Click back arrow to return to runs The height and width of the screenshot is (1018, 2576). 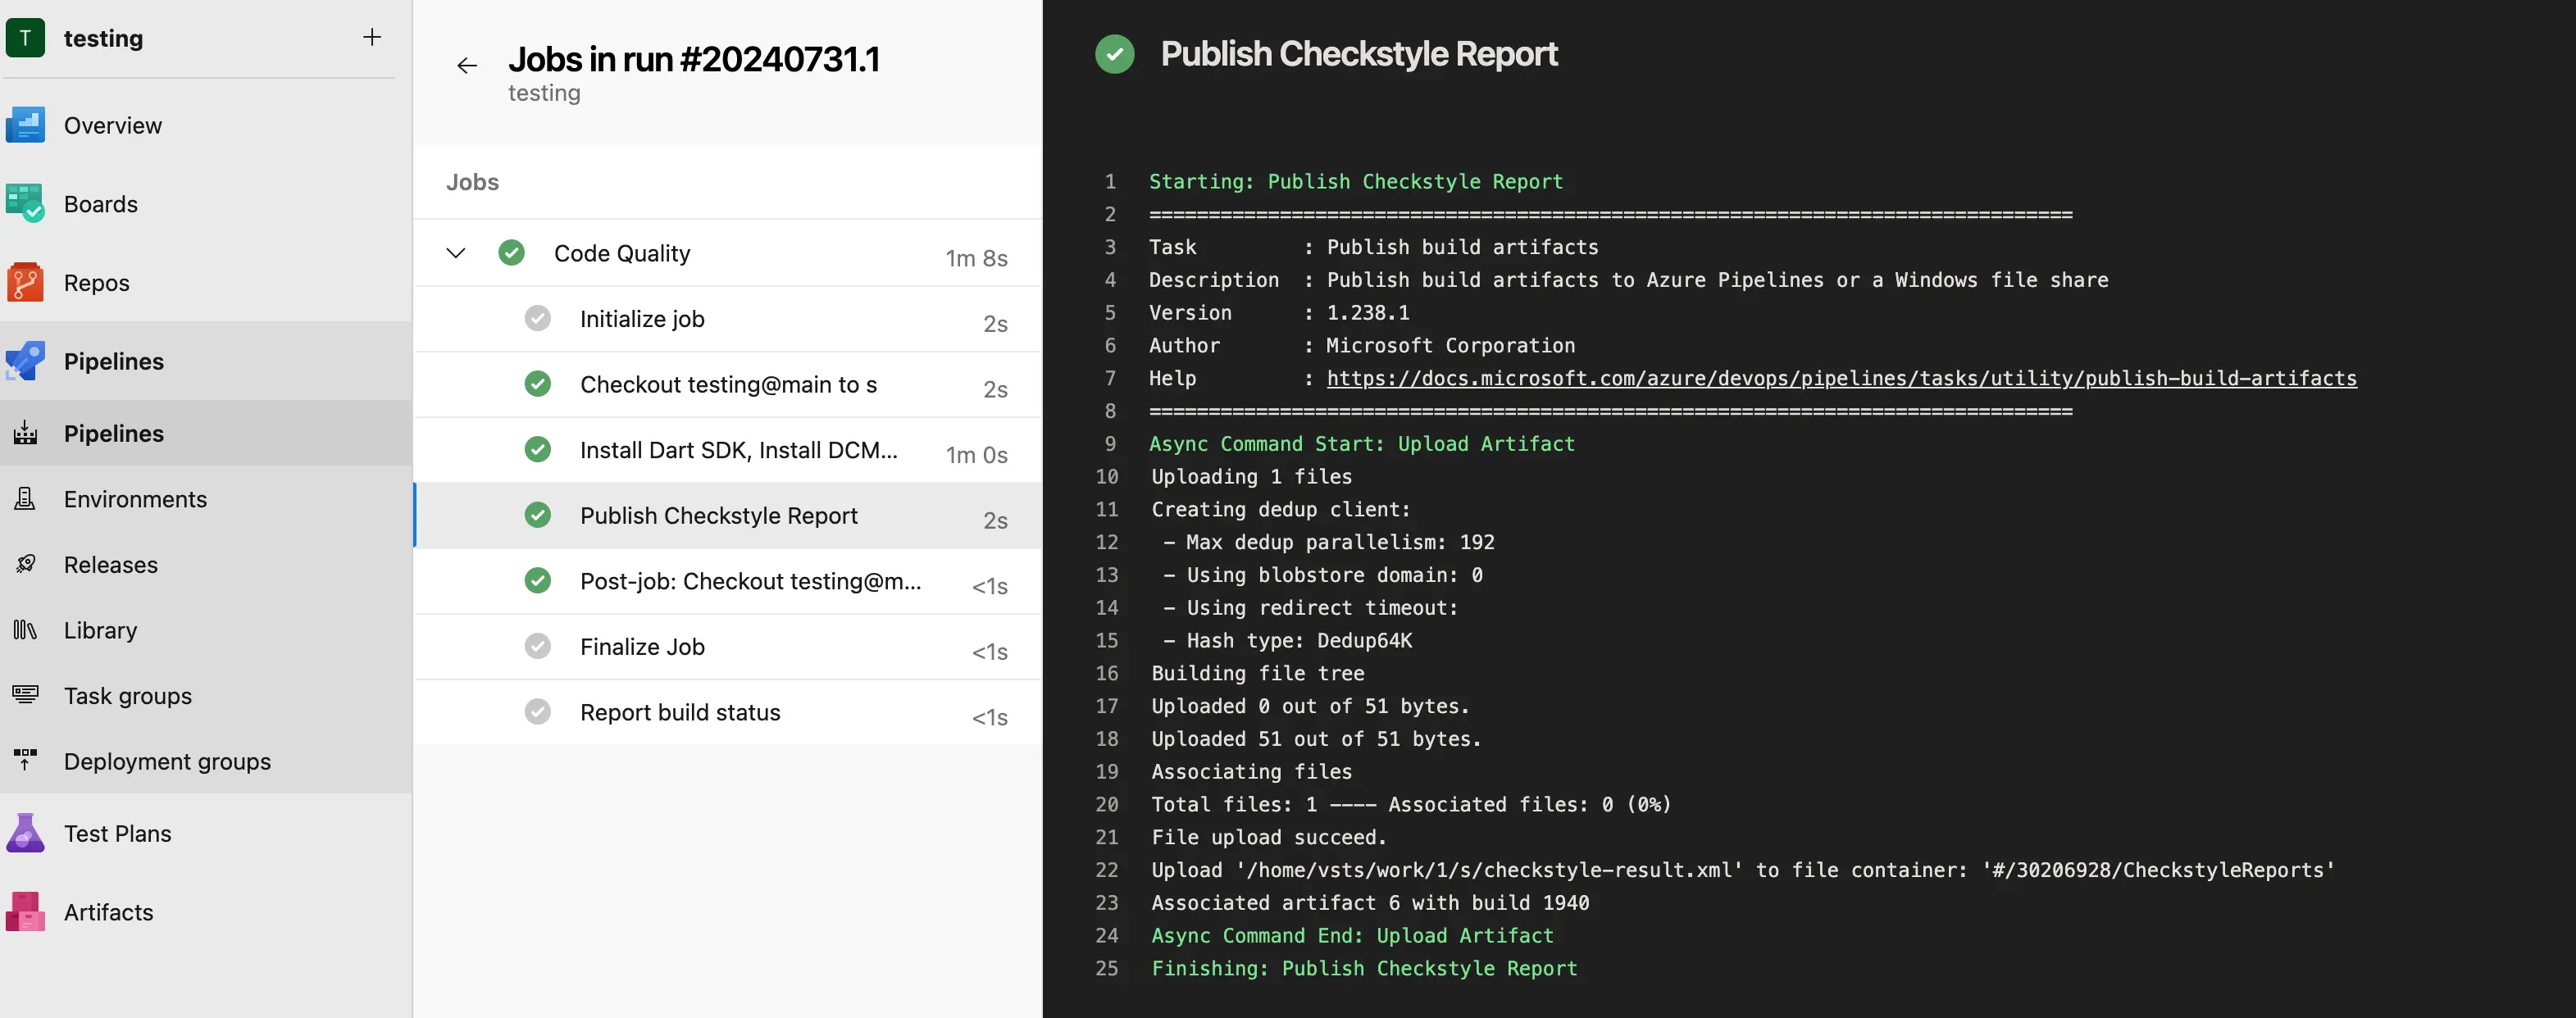(467, 59)
